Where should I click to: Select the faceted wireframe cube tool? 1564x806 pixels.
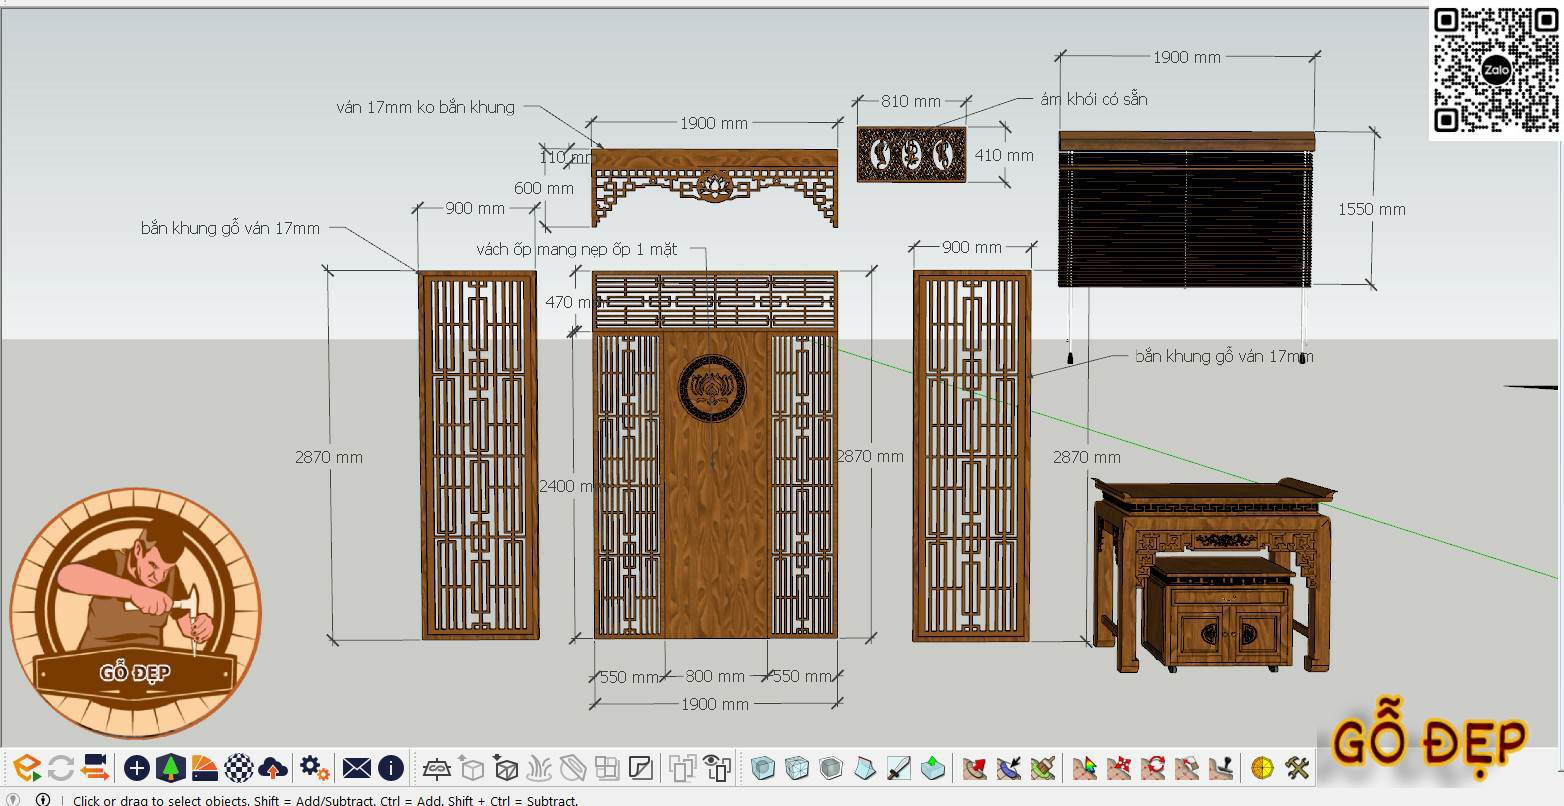click(x=797, y=768)
